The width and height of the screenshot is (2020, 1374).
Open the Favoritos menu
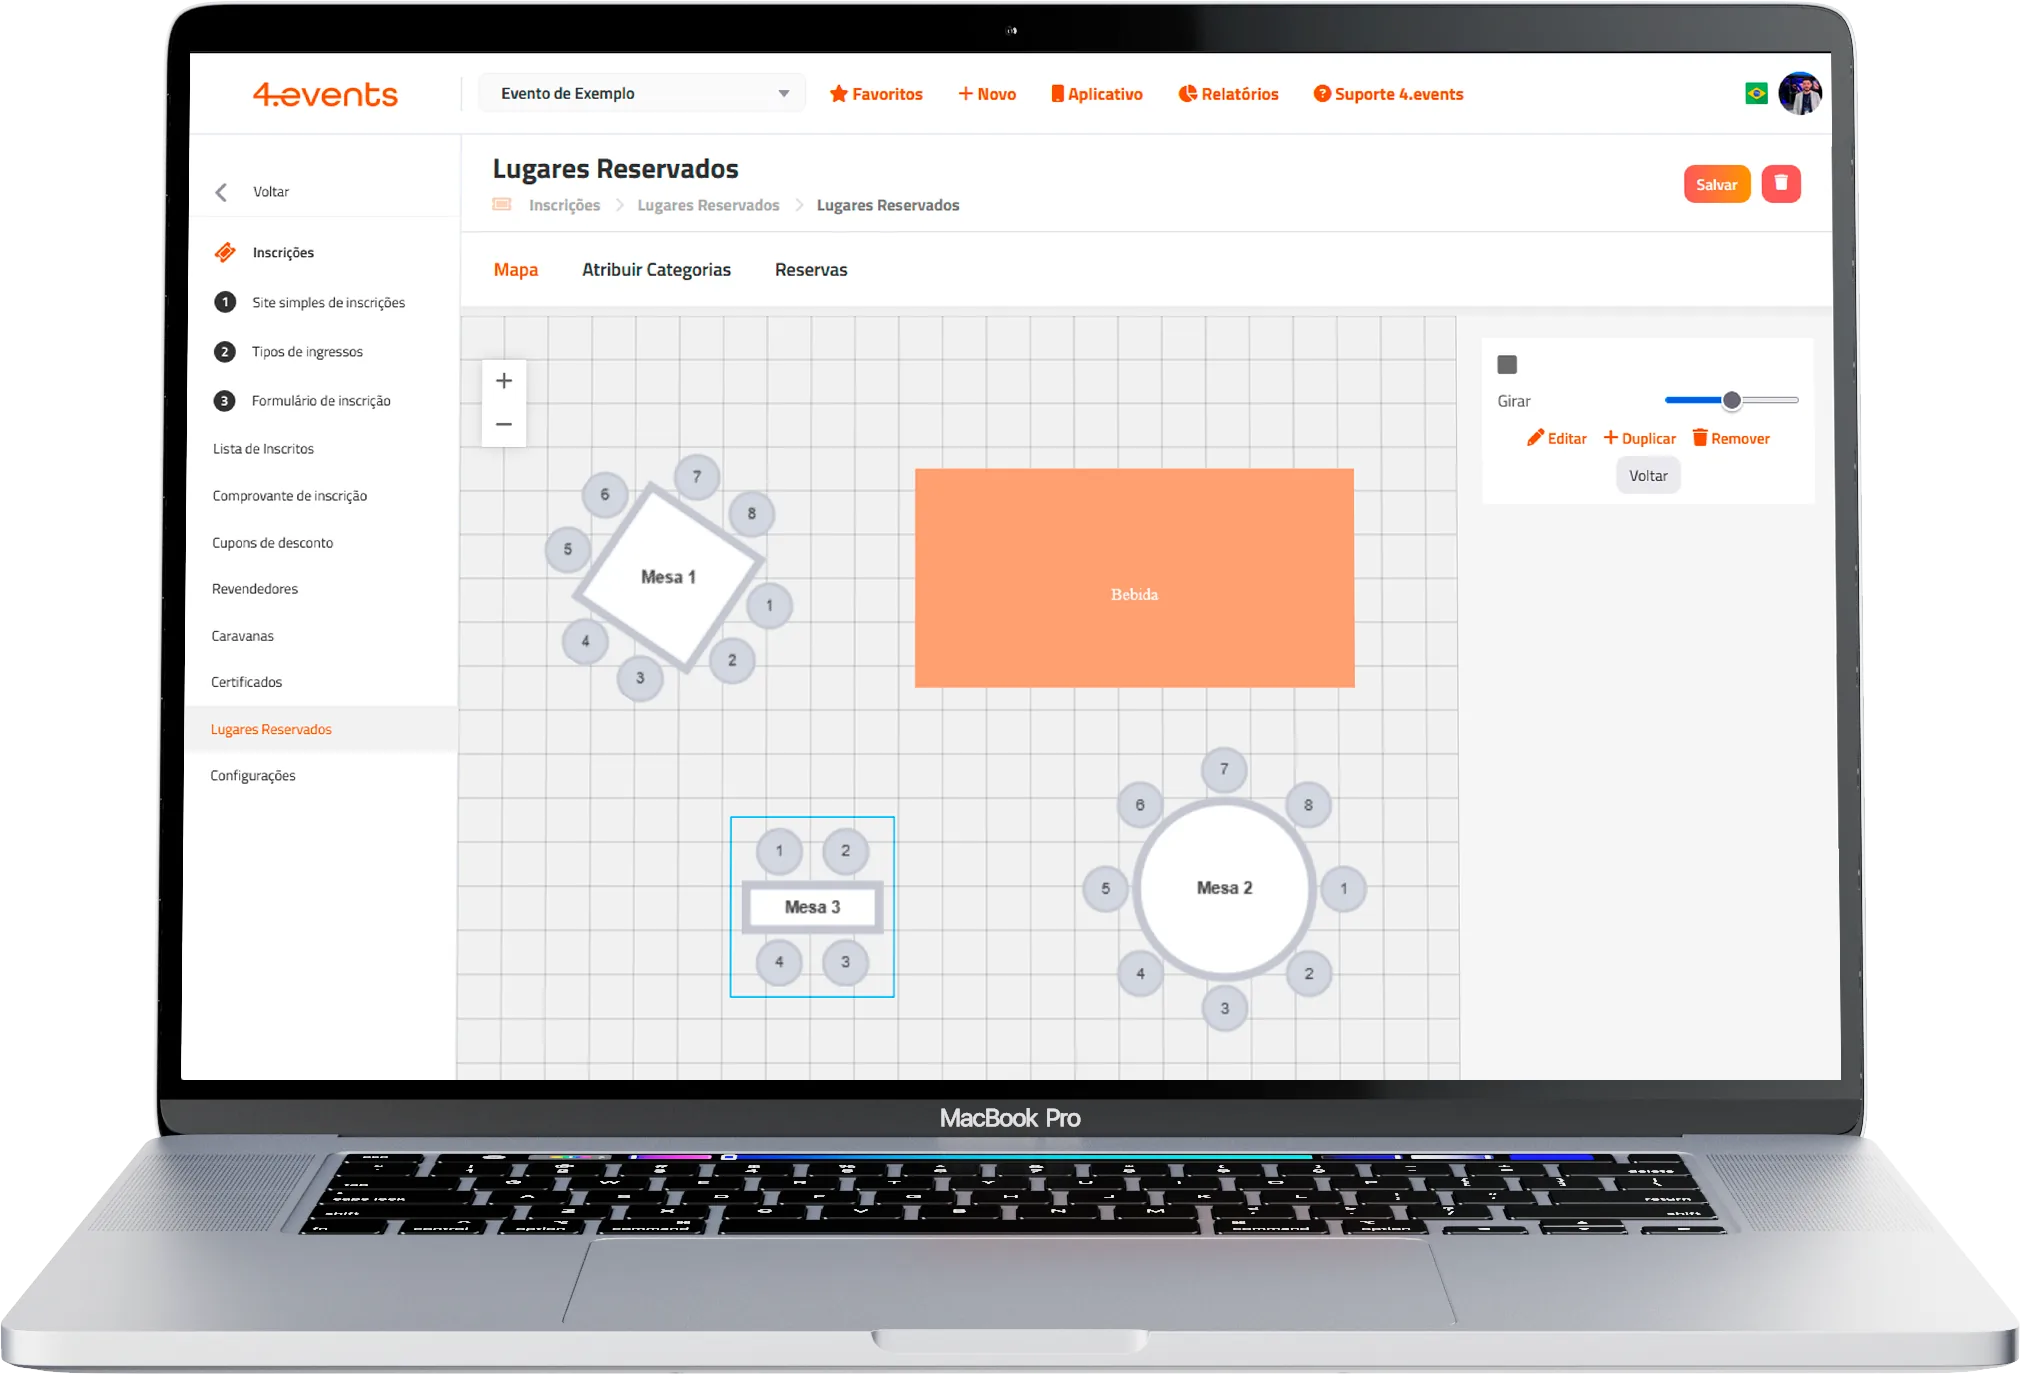(876, 94)
